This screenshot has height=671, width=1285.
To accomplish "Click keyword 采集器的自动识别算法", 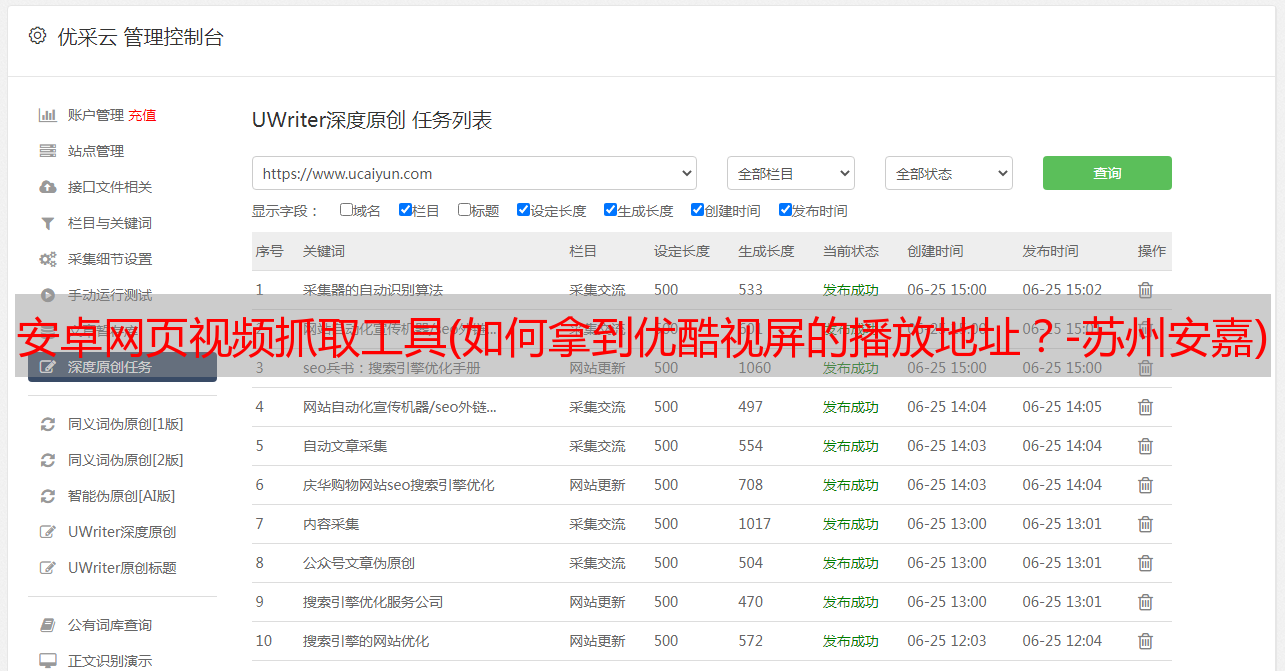I will pos(373,290).
